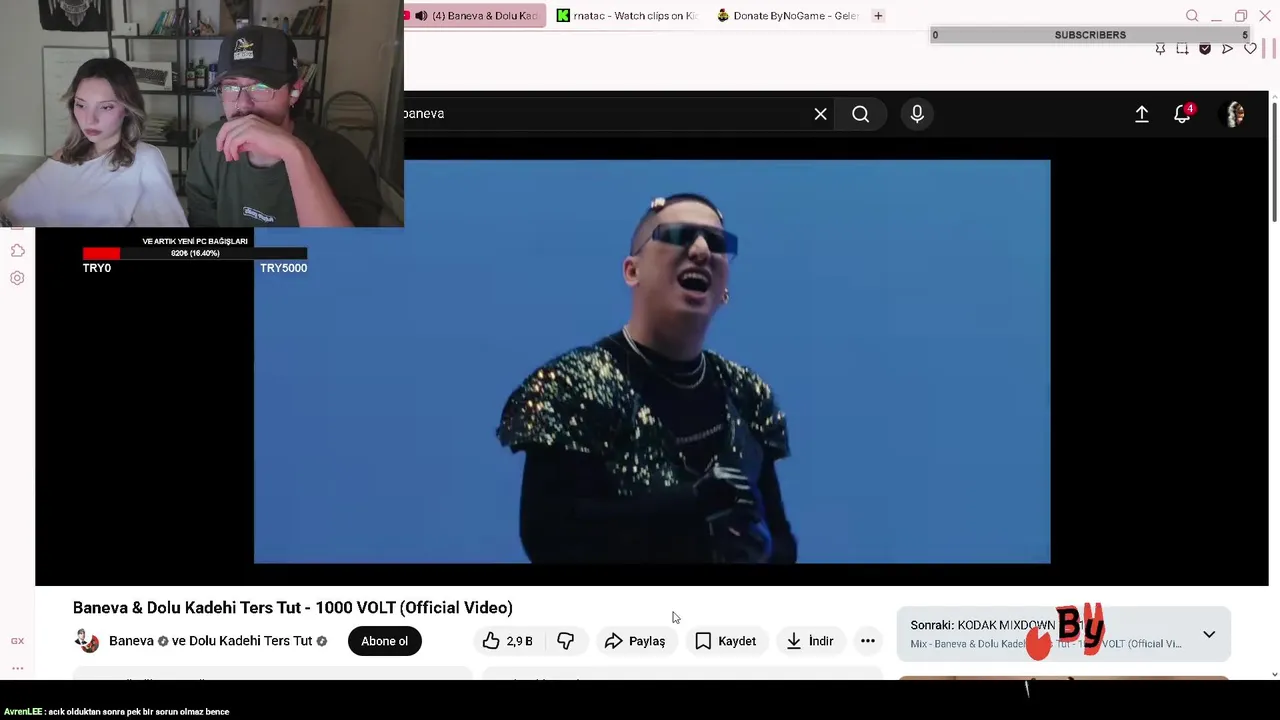Open browser tab search magnifier
1280x720 pixels.
click(x=1192, y=16)
